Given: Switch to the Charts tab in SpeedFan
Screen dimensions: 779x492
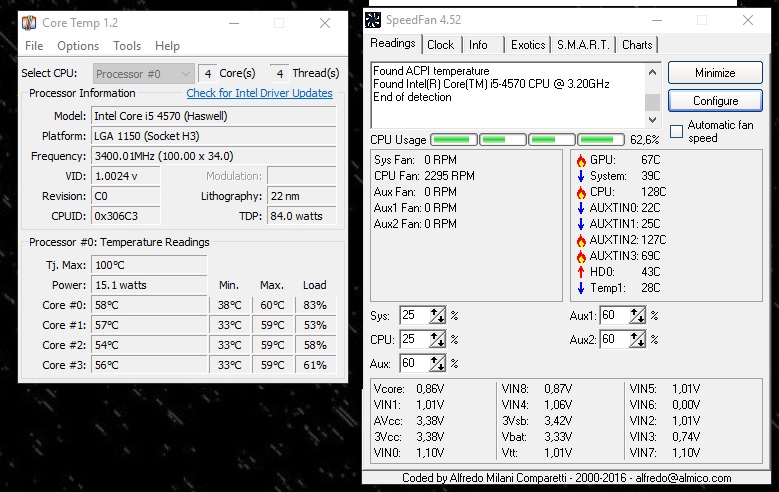Looking at the screenshot, I should tap(637, 45).
